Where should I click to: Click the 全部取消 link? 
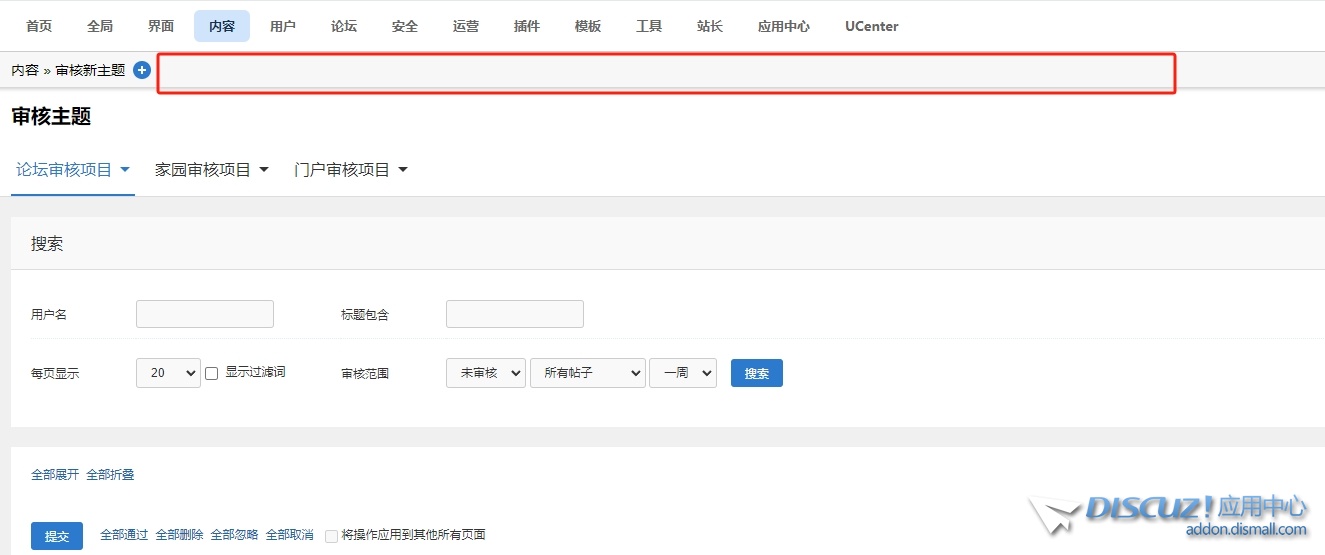tap(289, 535)
